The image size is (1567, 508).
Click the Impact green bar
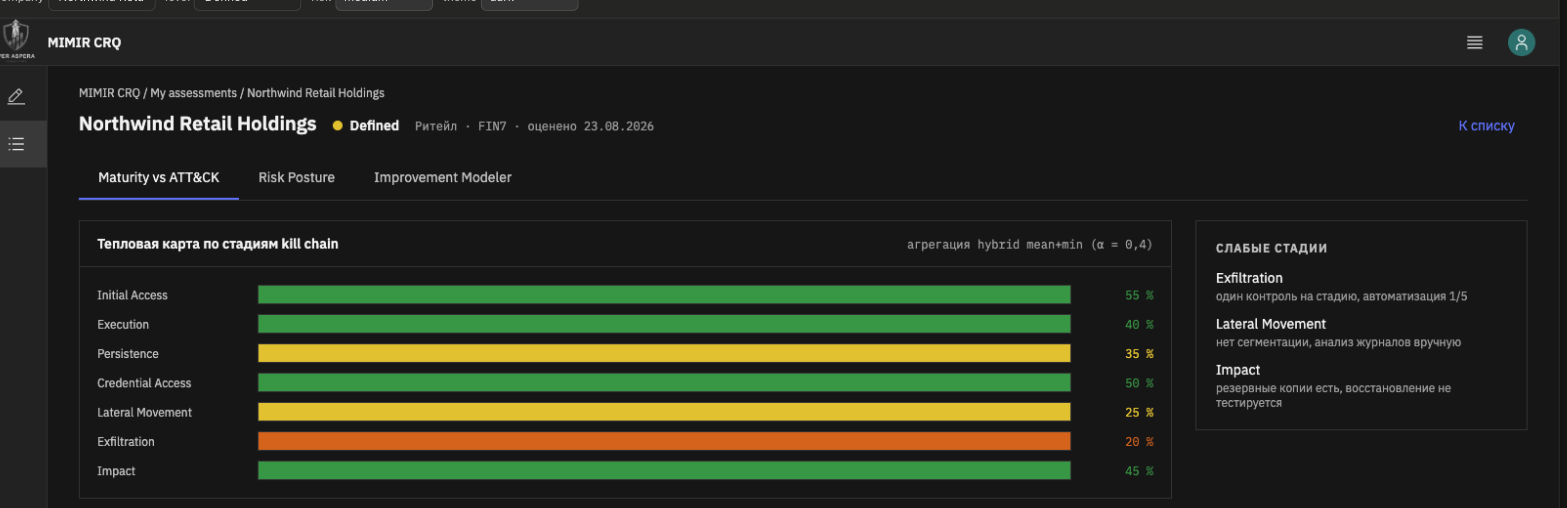click(664, 471)
